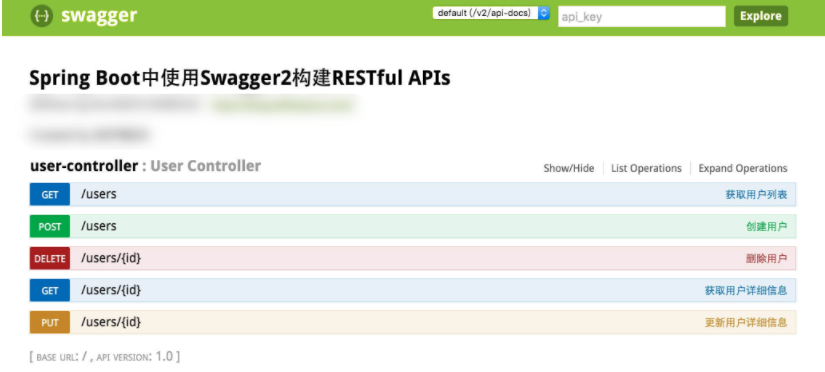Click the swagger logo icon
The height and width of the screenshot is (372, 825).
[x=42, y=16]
